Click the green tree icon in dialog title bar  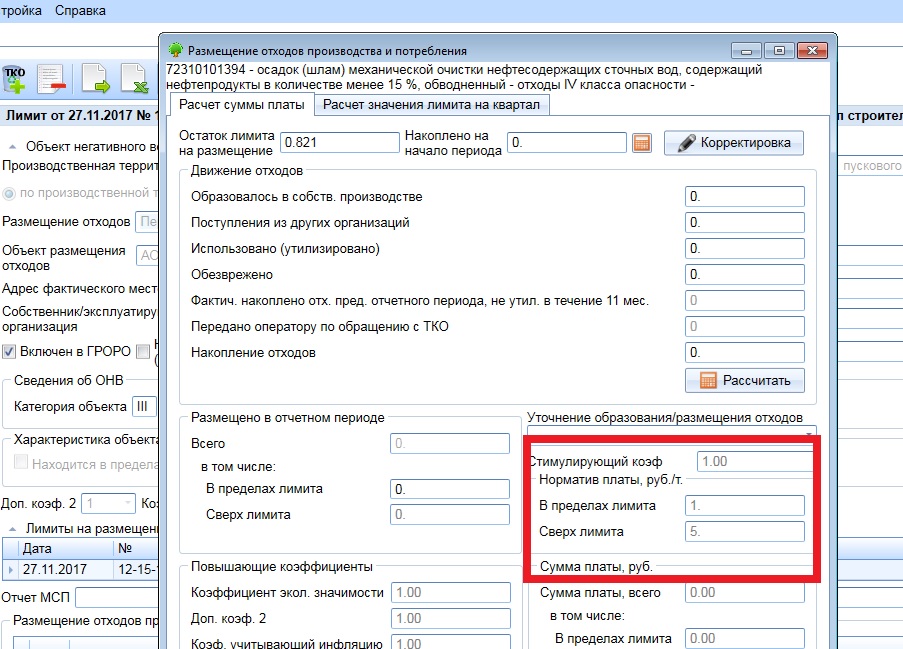click(x=176, y=49)
